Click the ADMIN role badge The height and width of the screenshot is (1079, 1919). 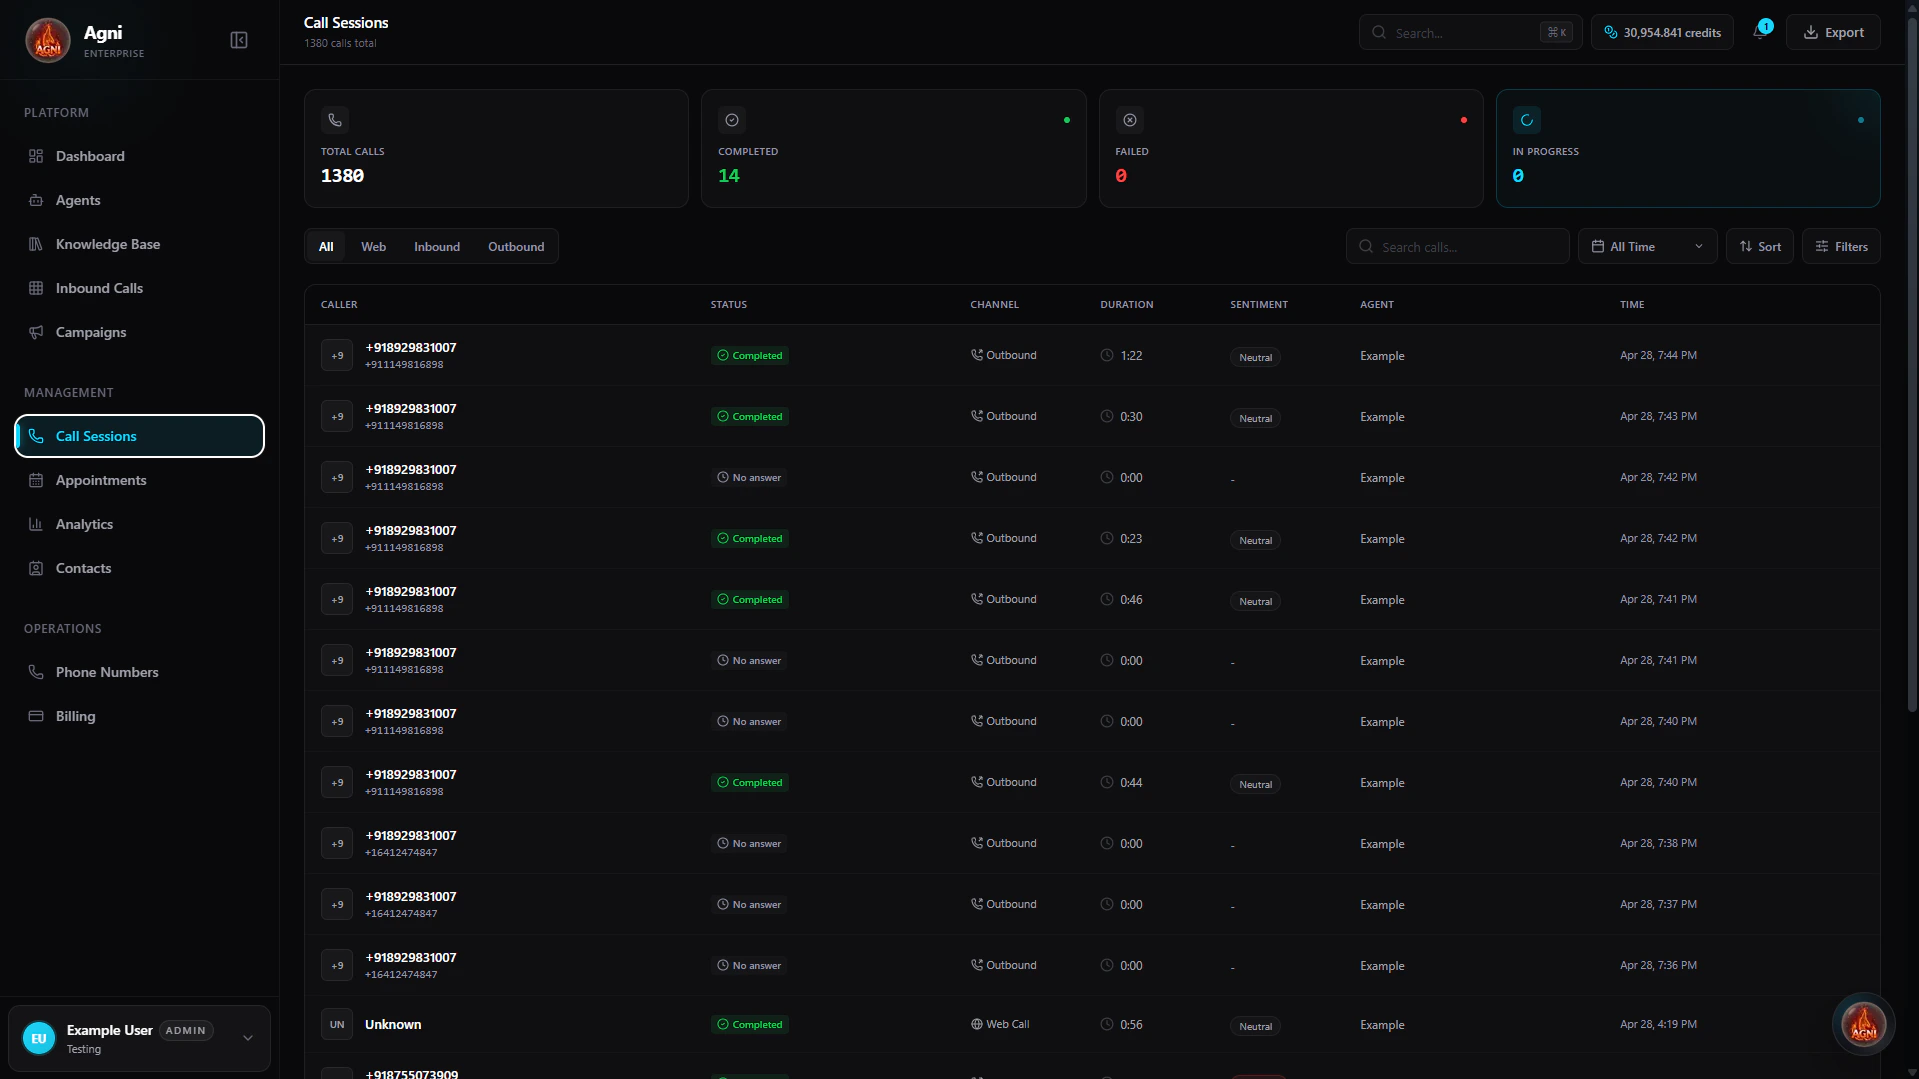click(x=186, y=1030)
